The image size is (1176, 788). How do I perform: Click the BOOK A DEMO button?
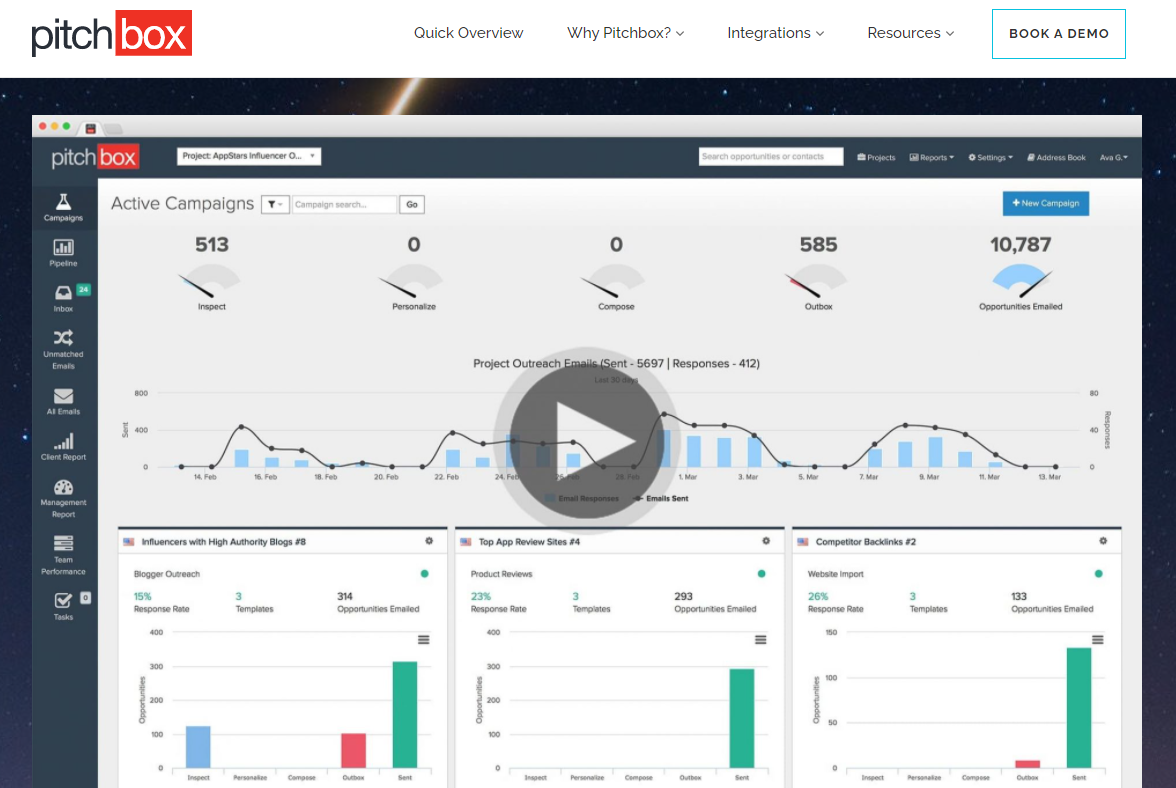1058,34
